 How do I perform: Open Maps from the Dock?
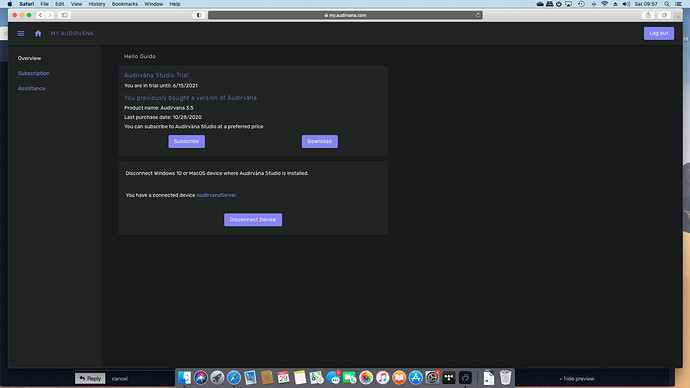point(316,377)
